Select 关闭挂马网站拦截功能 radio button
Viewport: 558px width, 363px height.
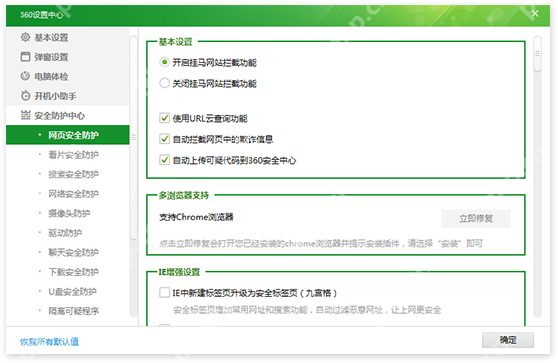(x=164, y=83)
